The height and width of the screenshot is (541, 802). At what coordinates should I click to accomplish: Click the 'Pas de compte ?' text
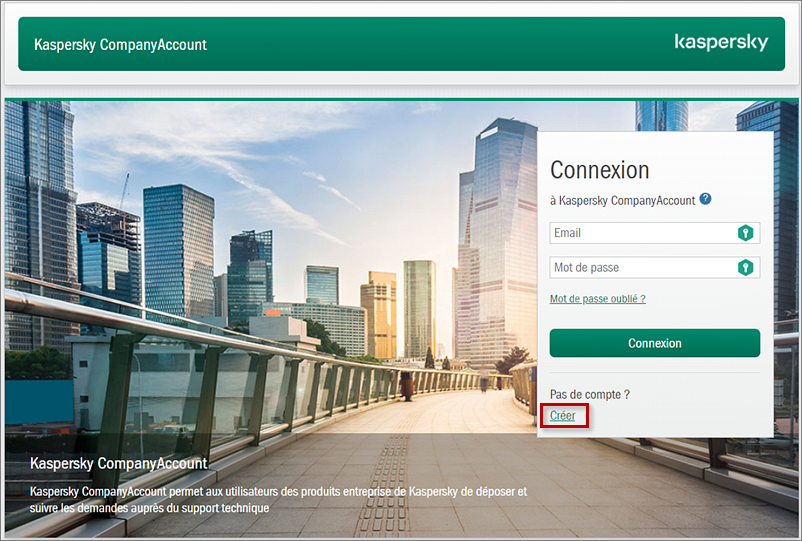[590, 394]
